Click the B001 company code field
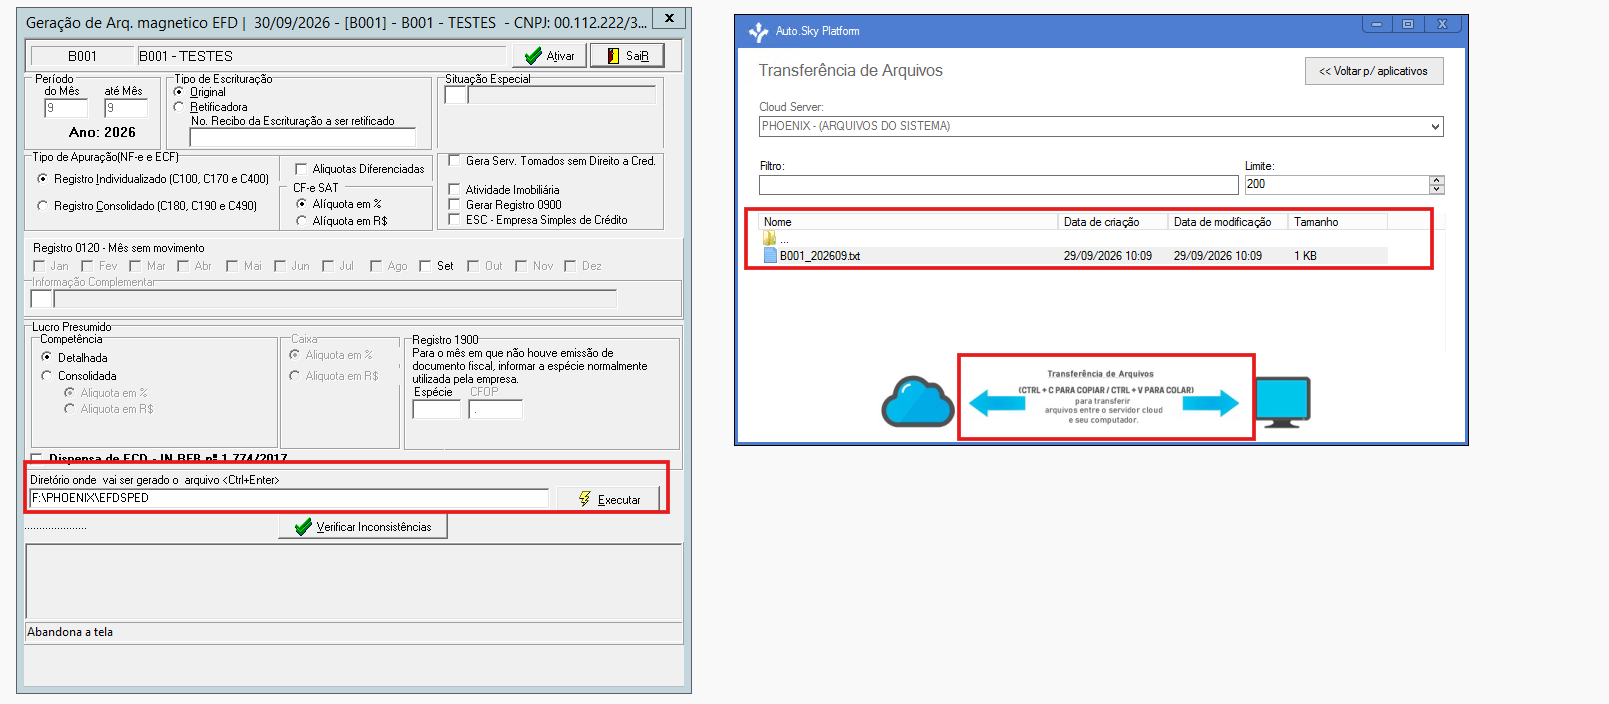1609x704 pixels. (82, 56)
